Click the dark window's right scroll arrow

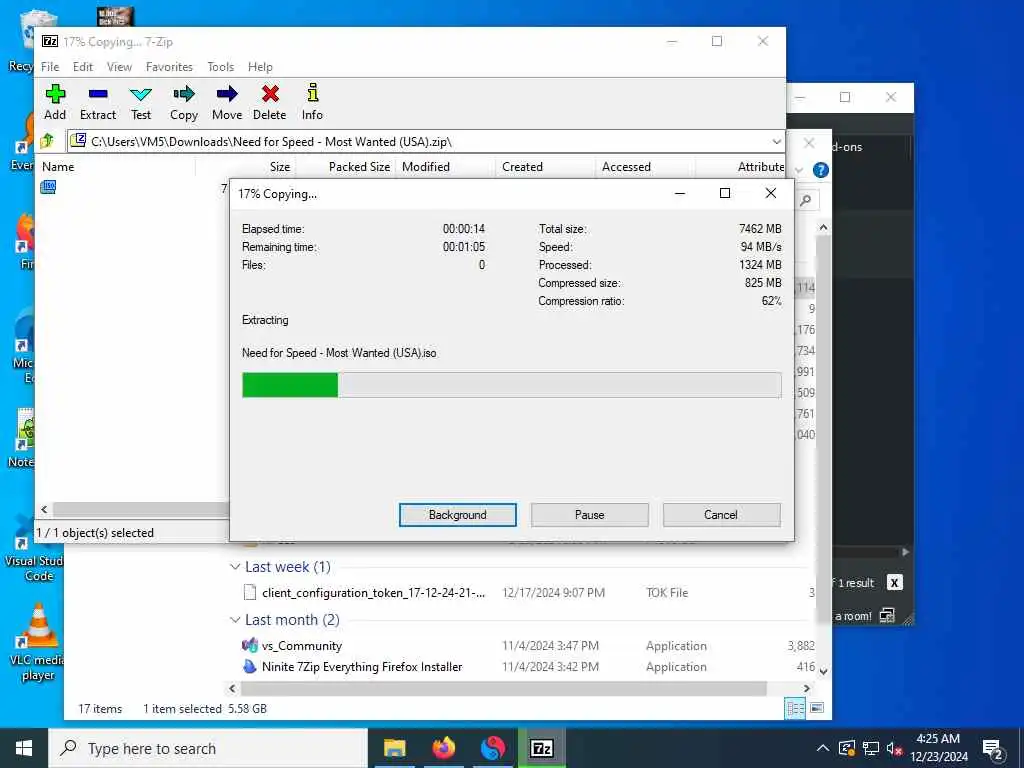pyautogui.click(x=905, y=552)
